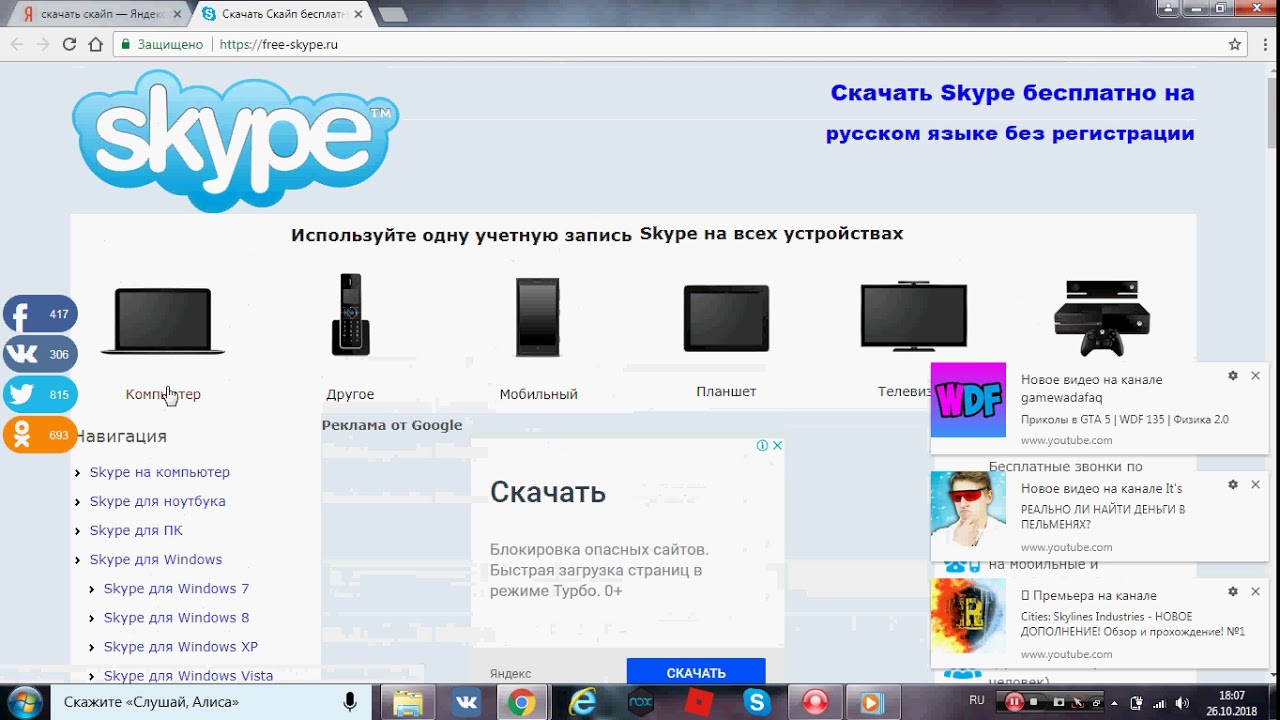This screenshot has height=720, width=1280.
Task: Open Cities Skylines Industries notification
Action: 1100,623
